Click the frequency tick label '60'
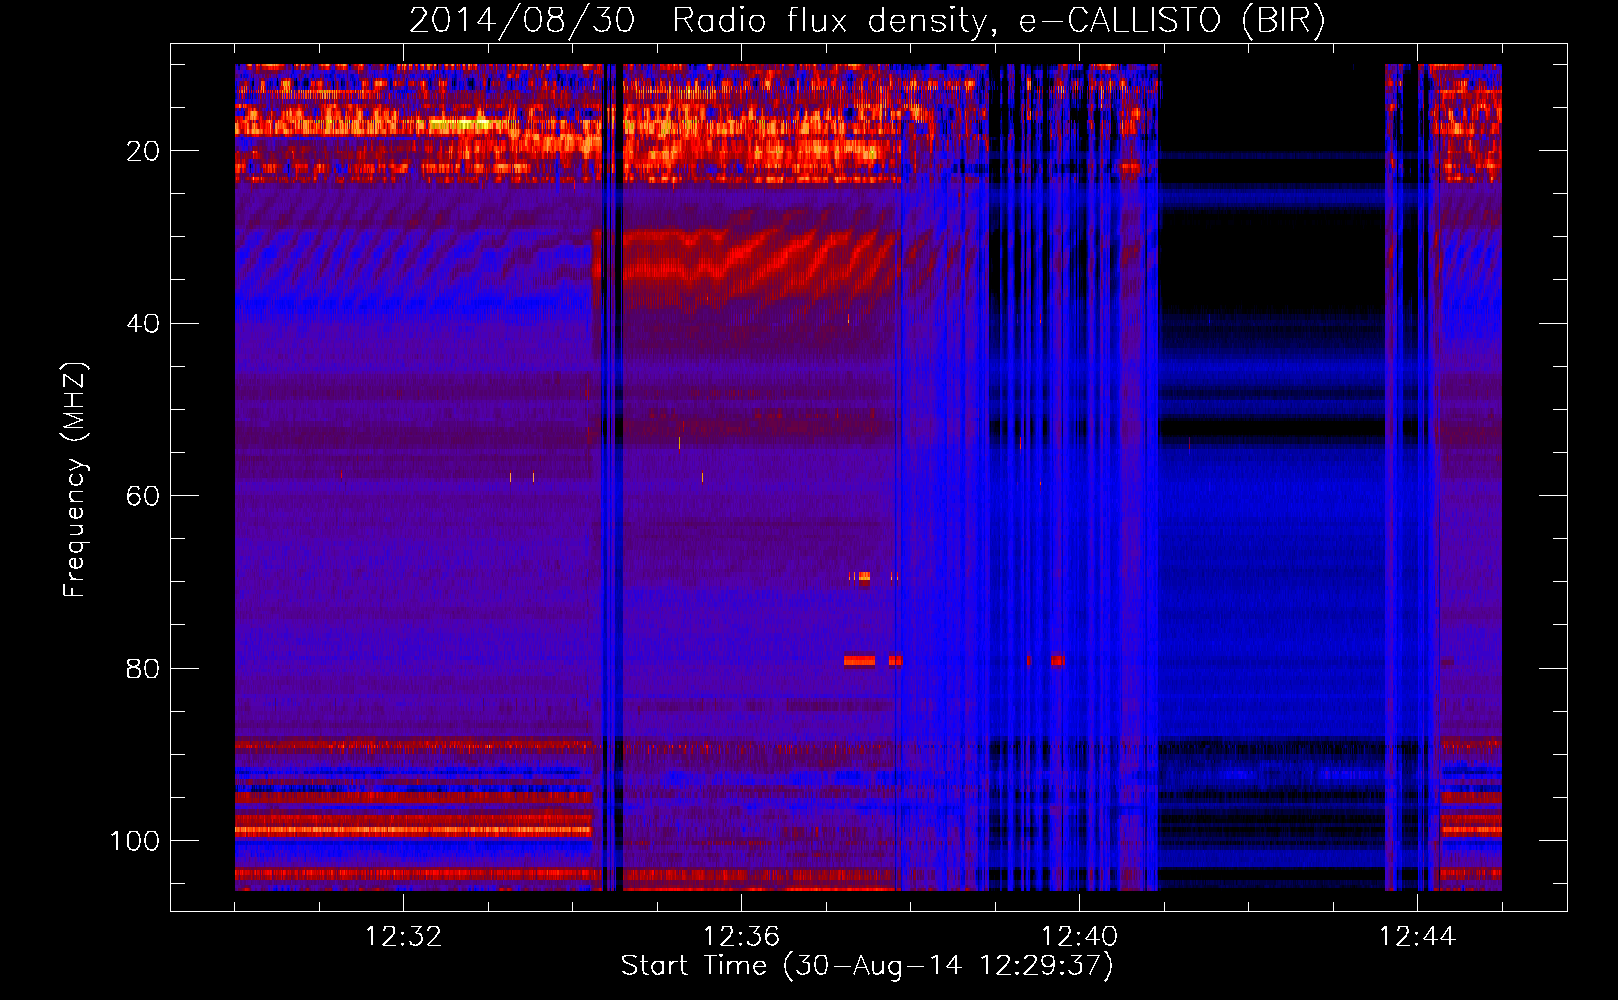 click(x=143, y=496)
